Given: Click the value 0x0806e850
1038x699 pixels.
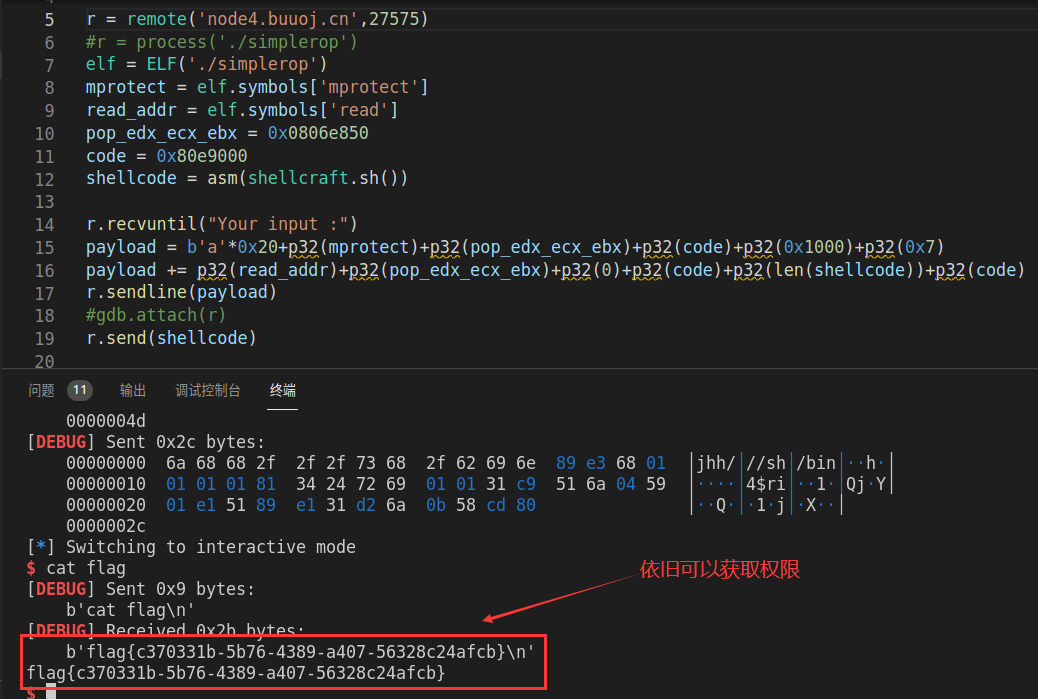Looking at the screenshot, I should 318,133.
